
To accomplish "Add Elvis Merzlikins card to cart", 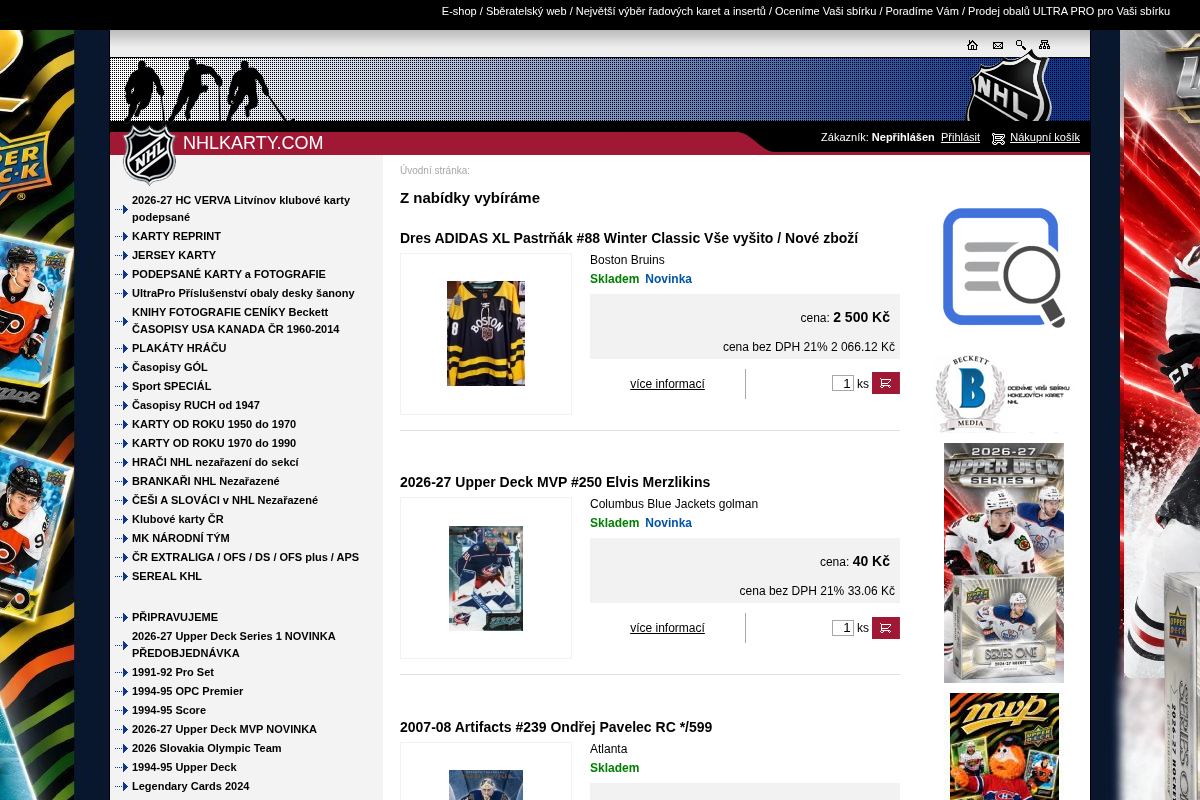I will pyautogui.click(x=886, y=628).
